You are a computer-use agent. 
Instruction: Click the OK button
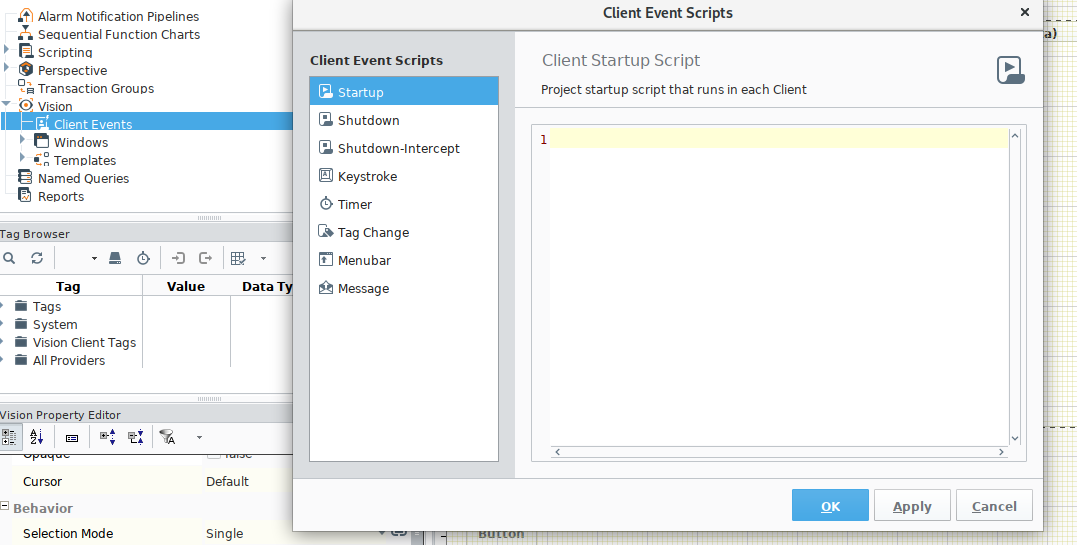tap(830, 506)
